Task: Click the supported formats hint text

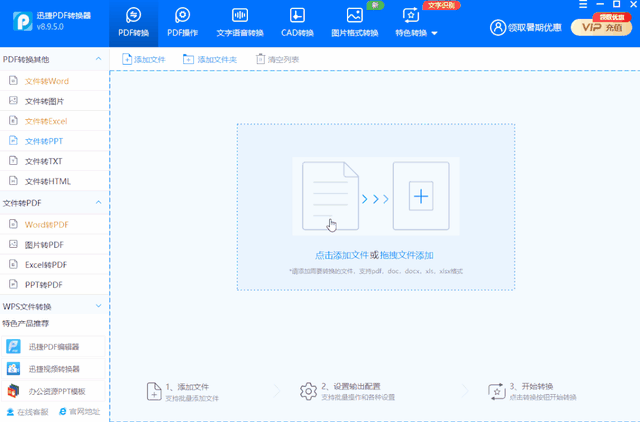Action: 376,271
